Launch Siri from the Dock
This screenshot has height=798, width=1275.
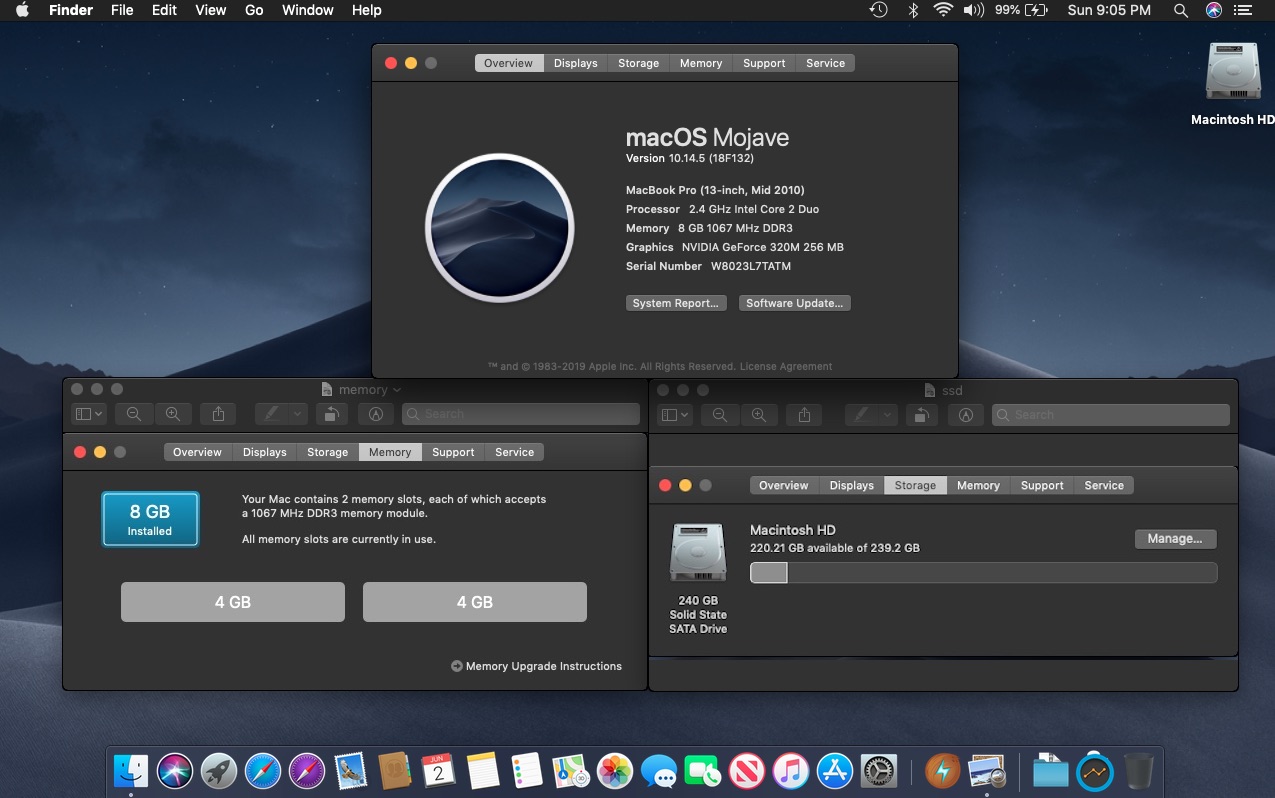coord(175,770)
